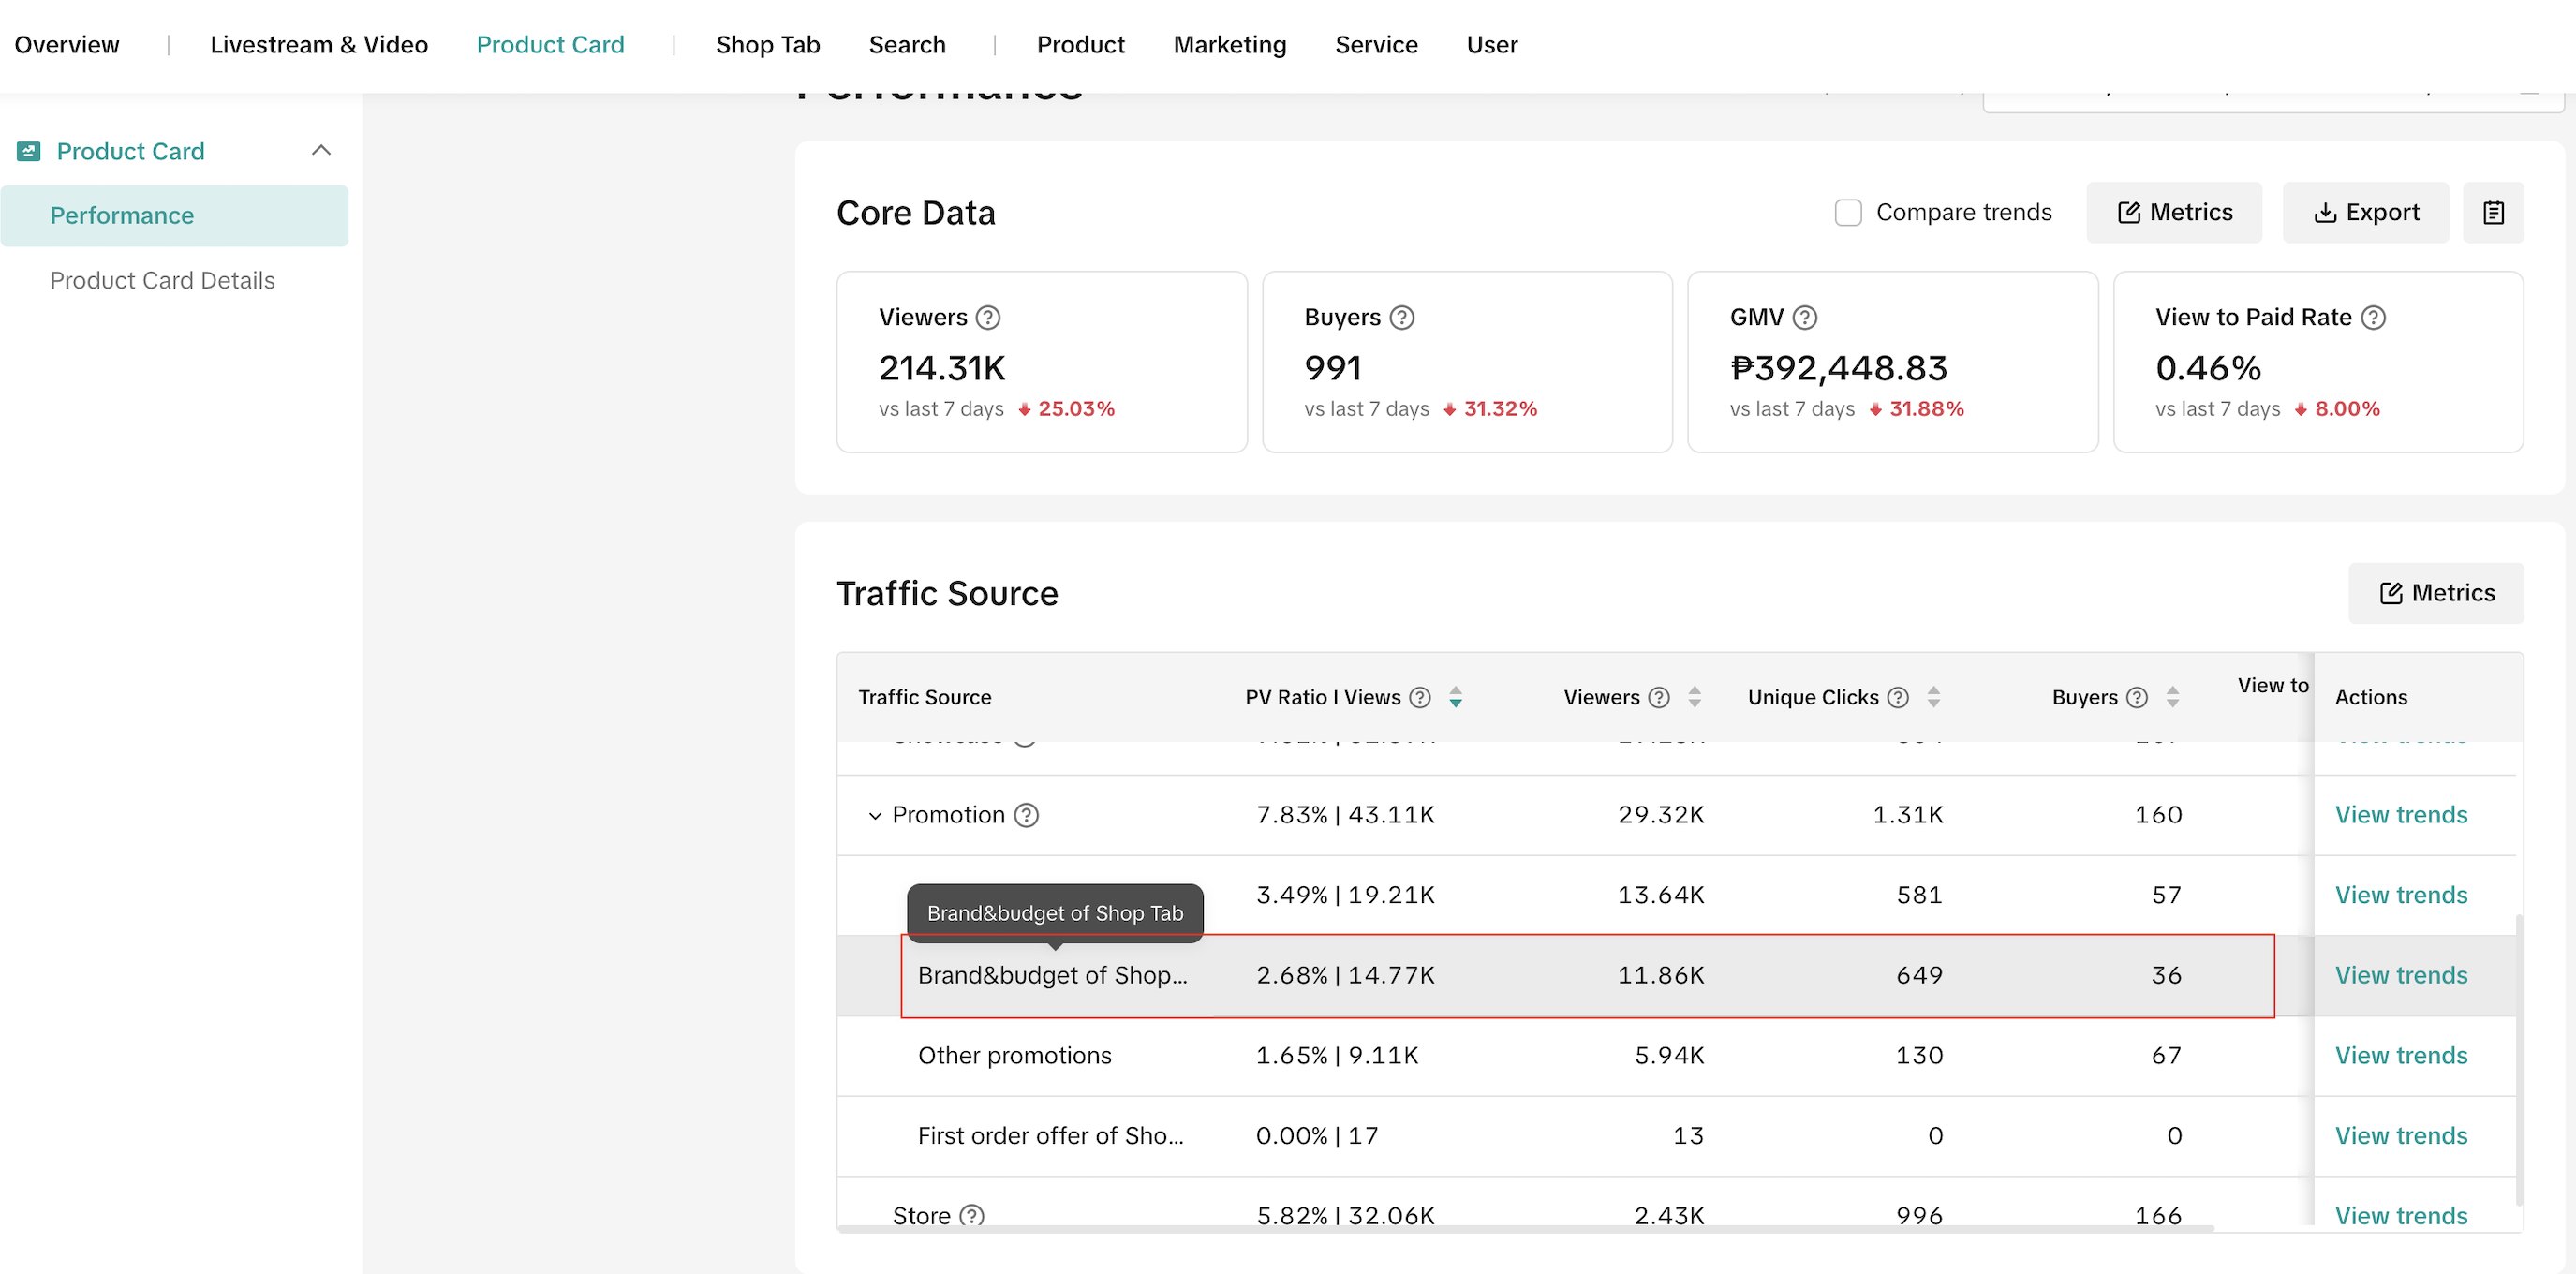Collapse the Promotion row chevron
This screenshot has width=2576, height=1274.
tap(875, 816)
